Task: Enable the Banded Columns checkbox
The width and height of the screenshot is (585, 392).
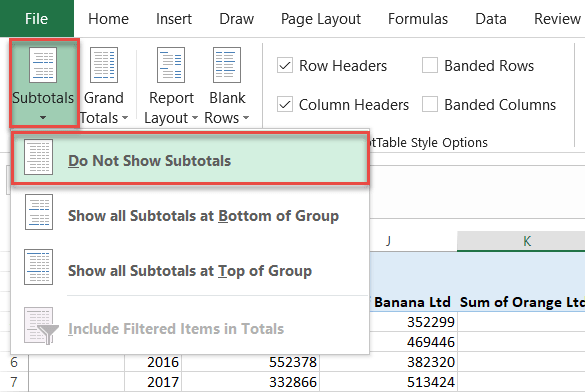Action: 430,104
